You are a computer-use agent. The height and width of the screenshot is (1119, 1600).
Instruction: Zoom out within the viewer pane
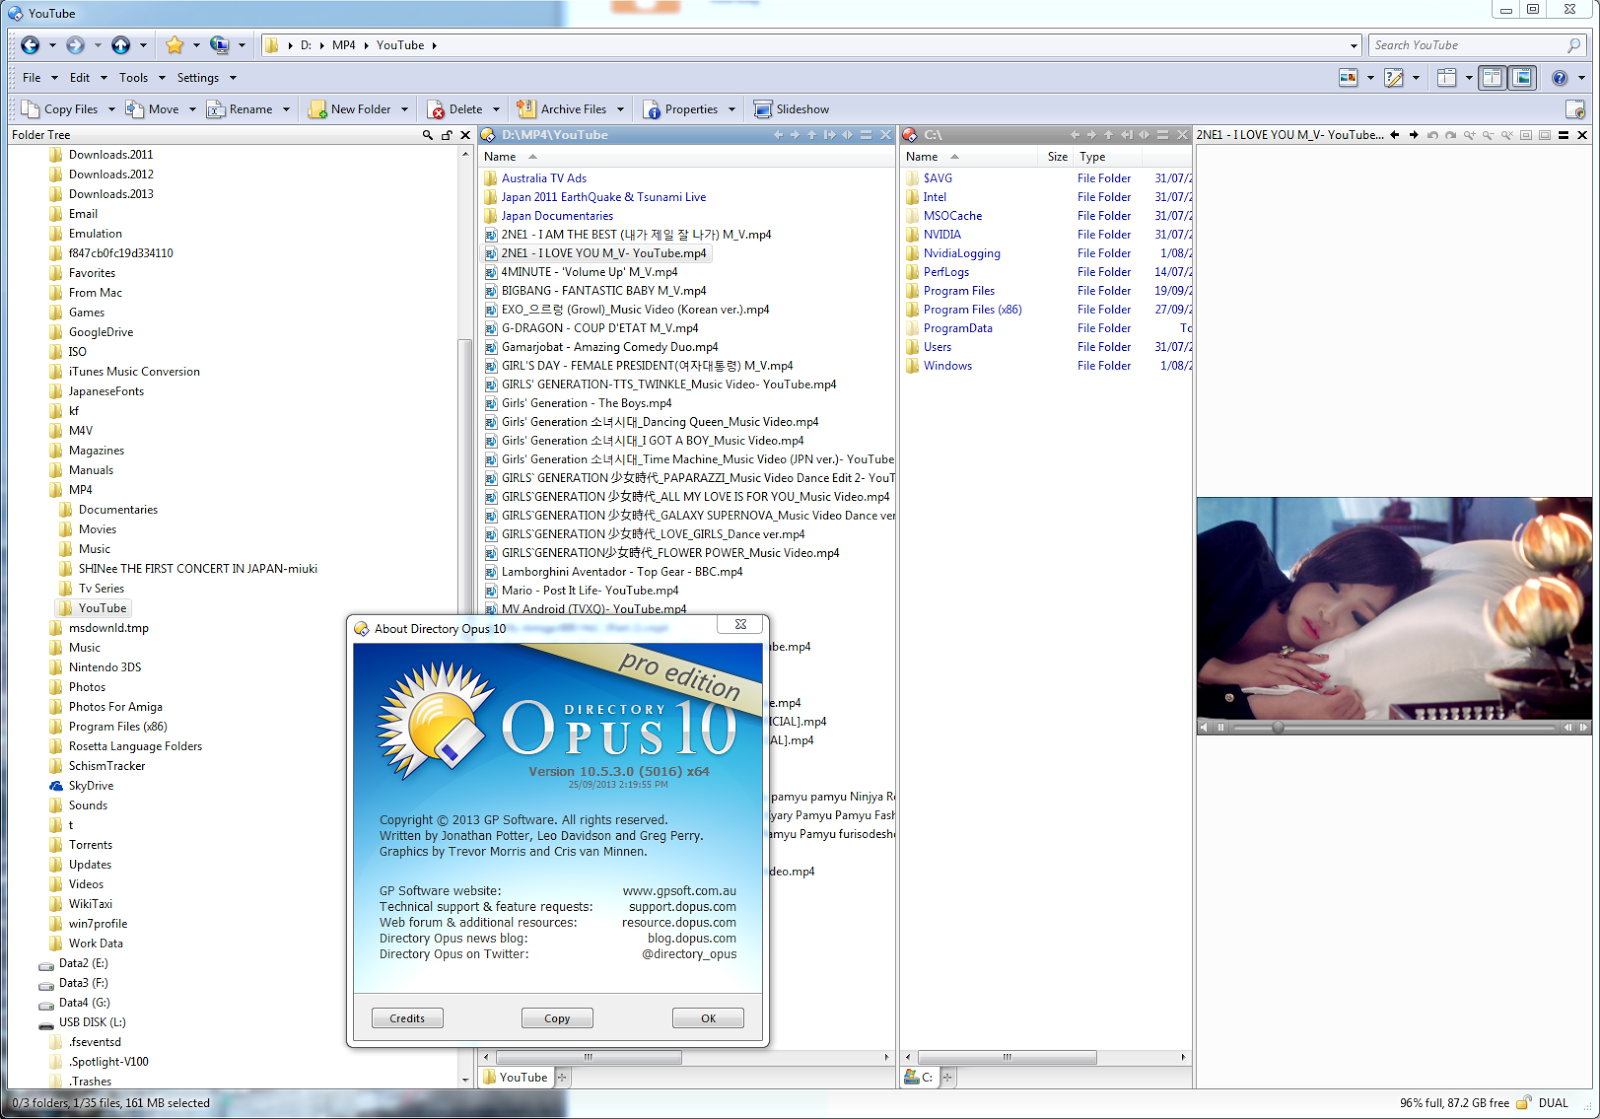click(1488, 135)
